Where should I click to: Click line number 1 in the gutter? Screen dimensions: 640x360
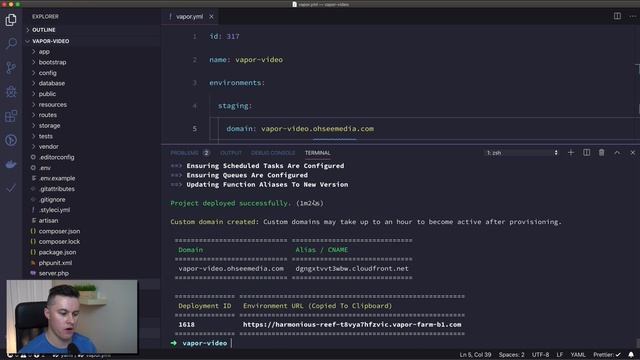point(195,36)
